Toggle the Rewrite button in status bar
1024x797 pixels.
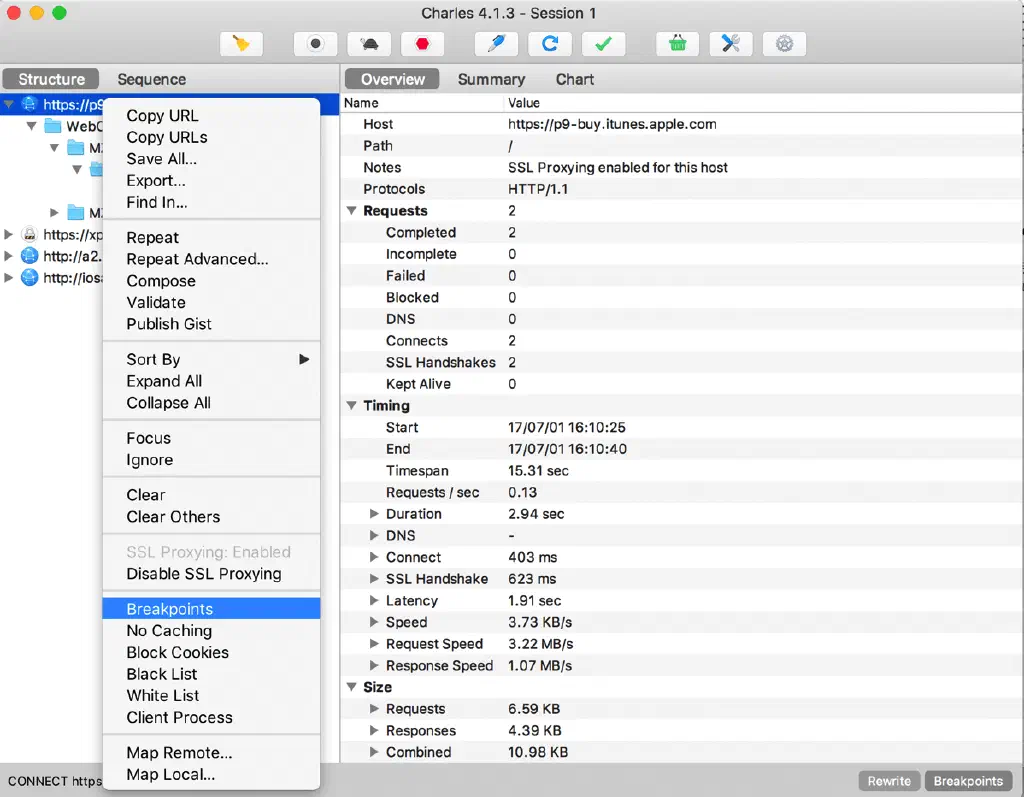point(889,781)
